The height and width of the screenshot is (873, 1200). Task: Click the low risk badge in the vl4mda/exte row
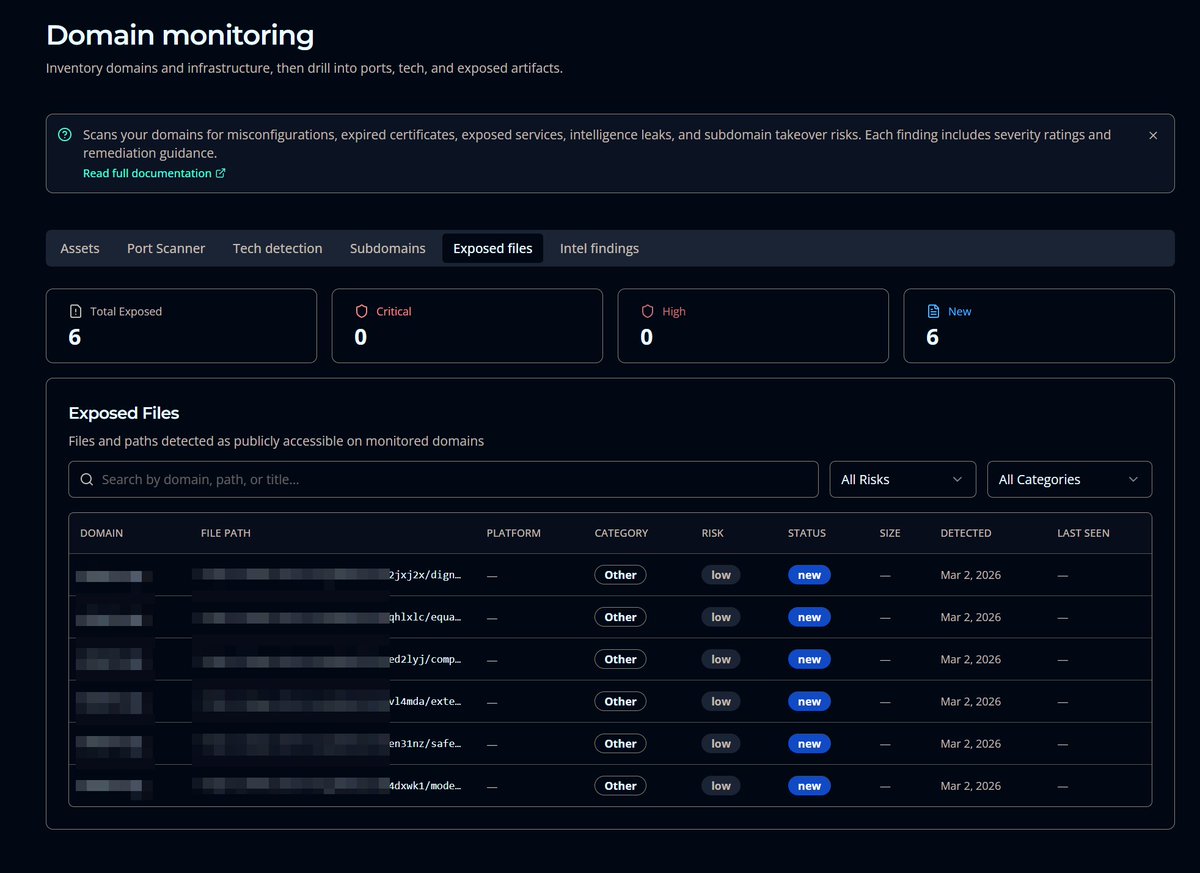coord(721,701)
